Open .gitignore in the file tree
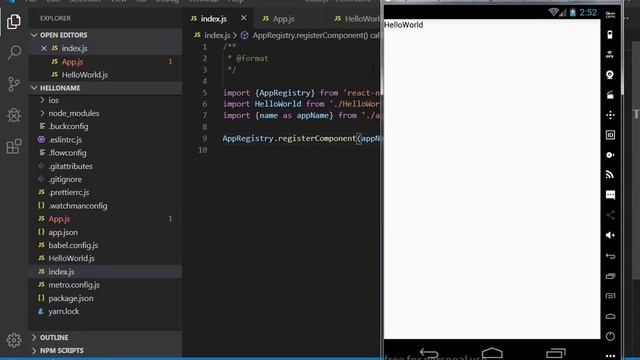 click(106, 179)
